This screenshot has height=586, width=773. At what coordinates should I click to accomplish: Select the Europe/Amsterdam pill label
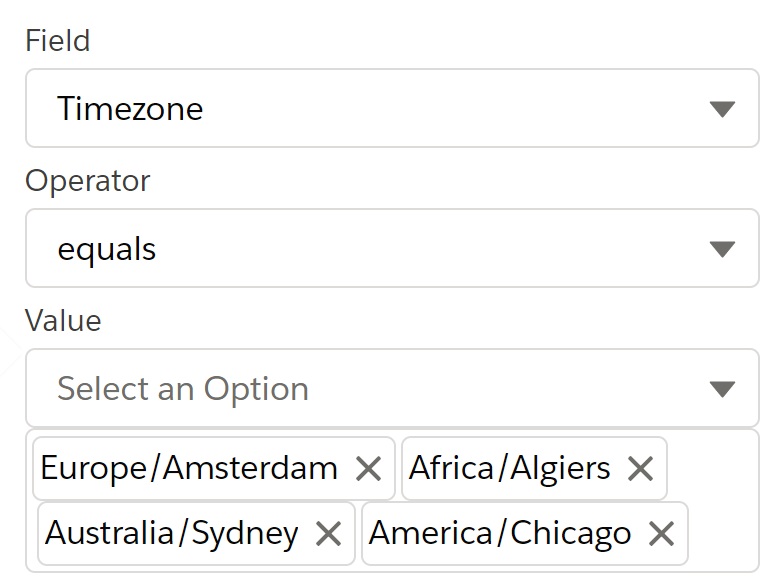pos(189,468)
